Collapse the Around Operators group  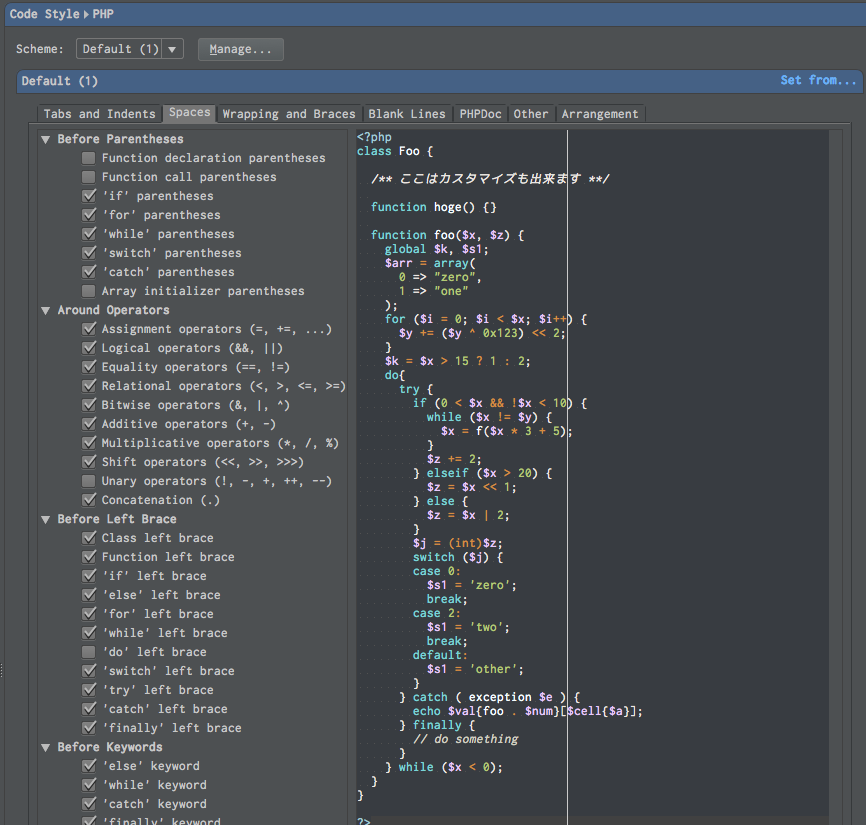pyautogui.click(x=45, y=310)
